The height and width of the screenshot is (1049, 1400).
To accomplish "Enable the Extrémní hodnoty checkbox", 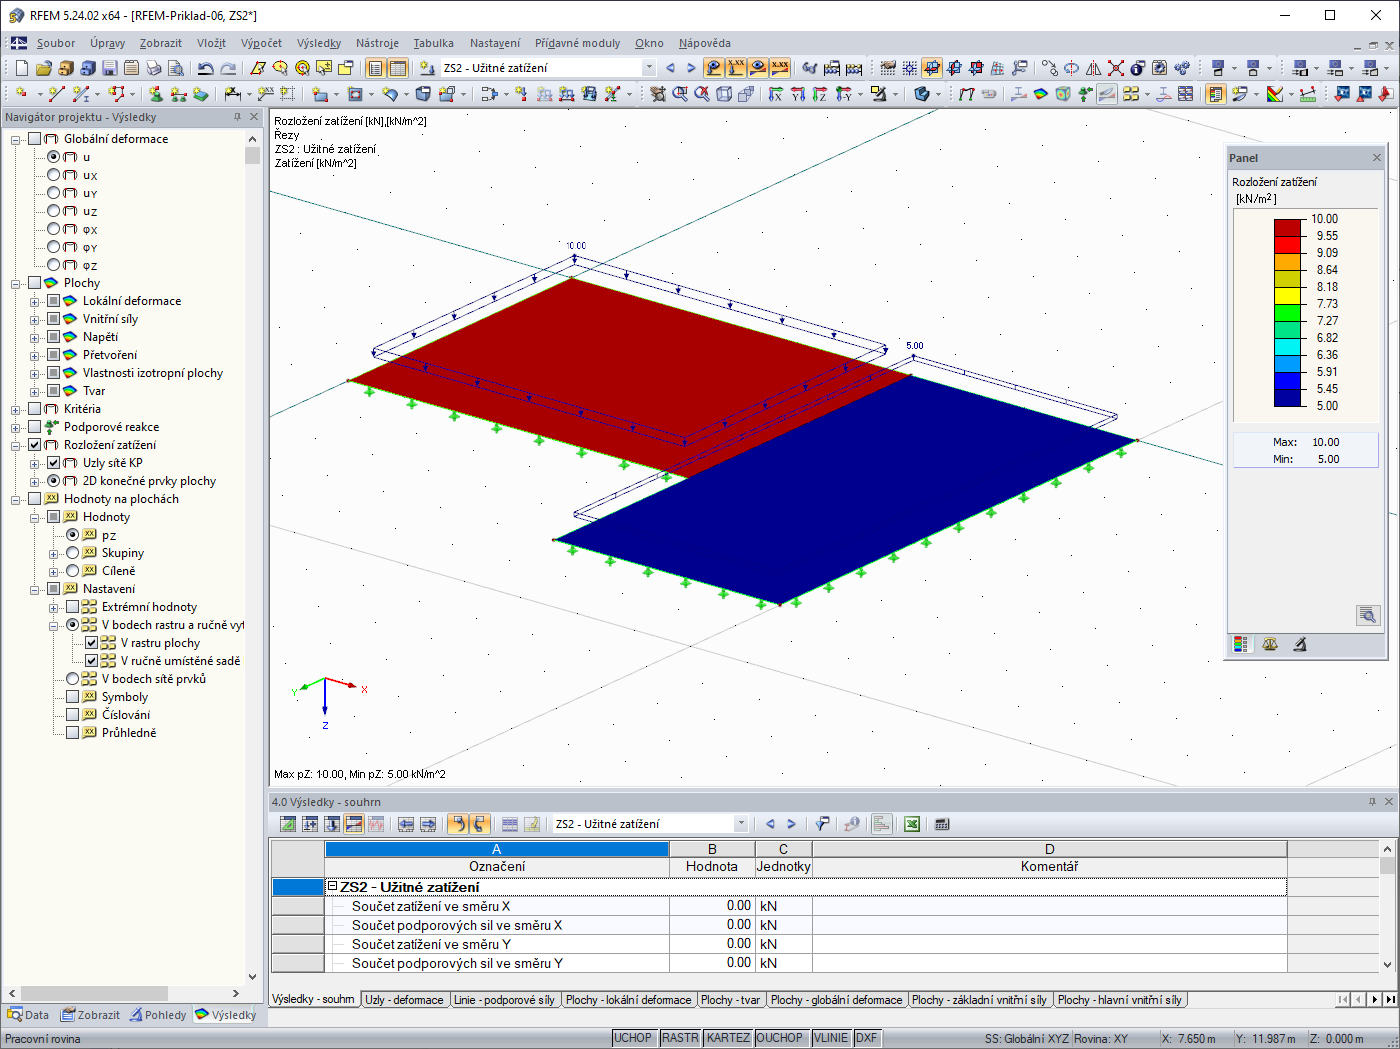I will click(x=73, y=607).
